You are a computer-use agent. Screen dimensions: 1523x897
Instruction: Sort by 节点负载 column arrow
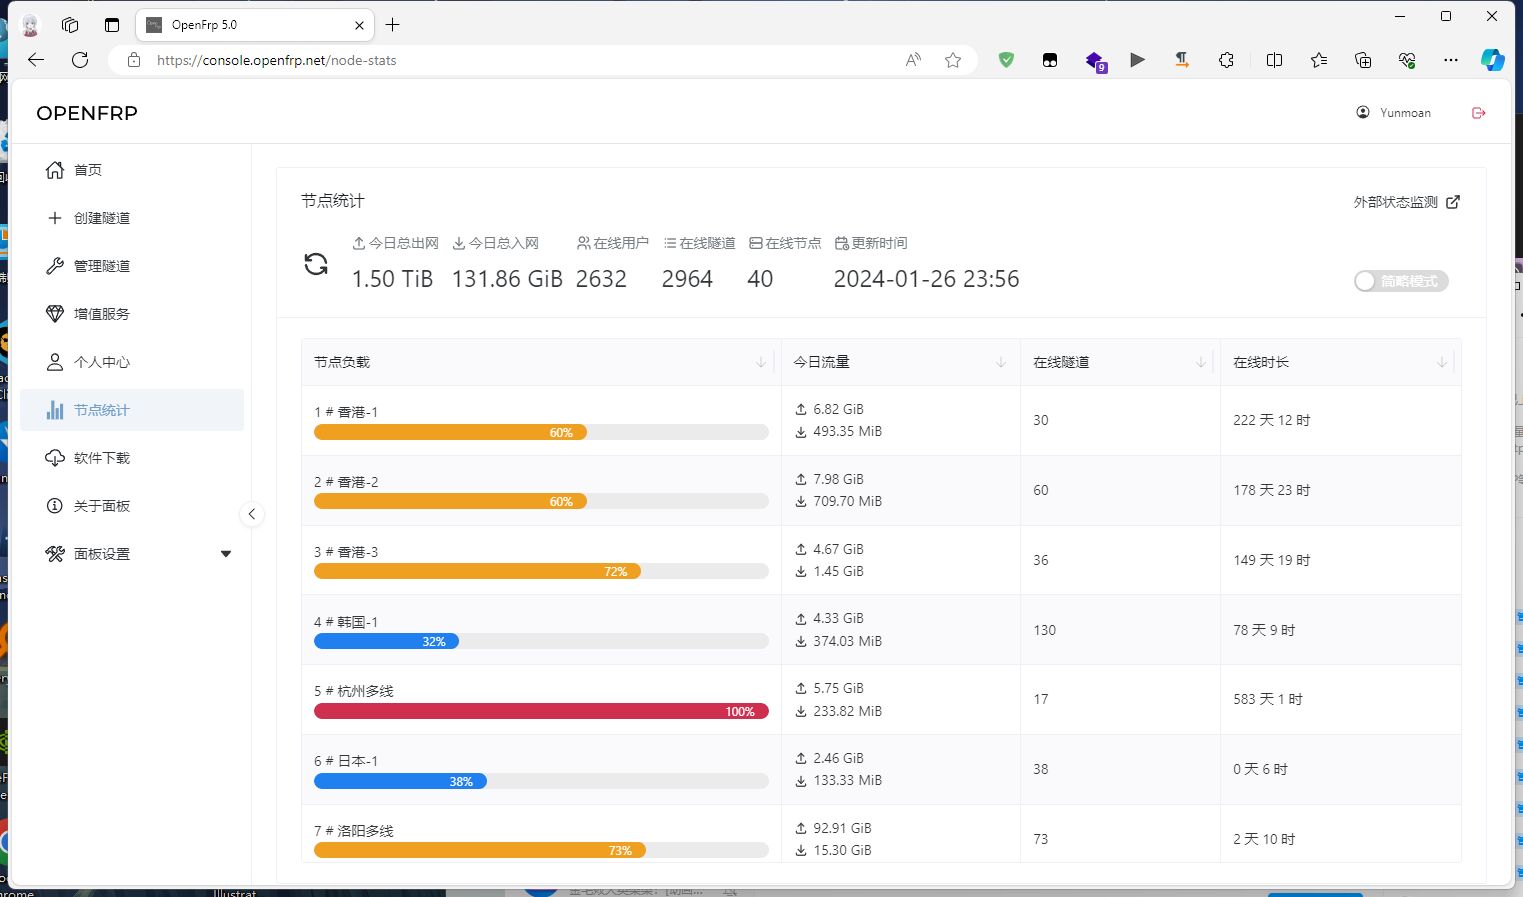click(x=761, y=362)
